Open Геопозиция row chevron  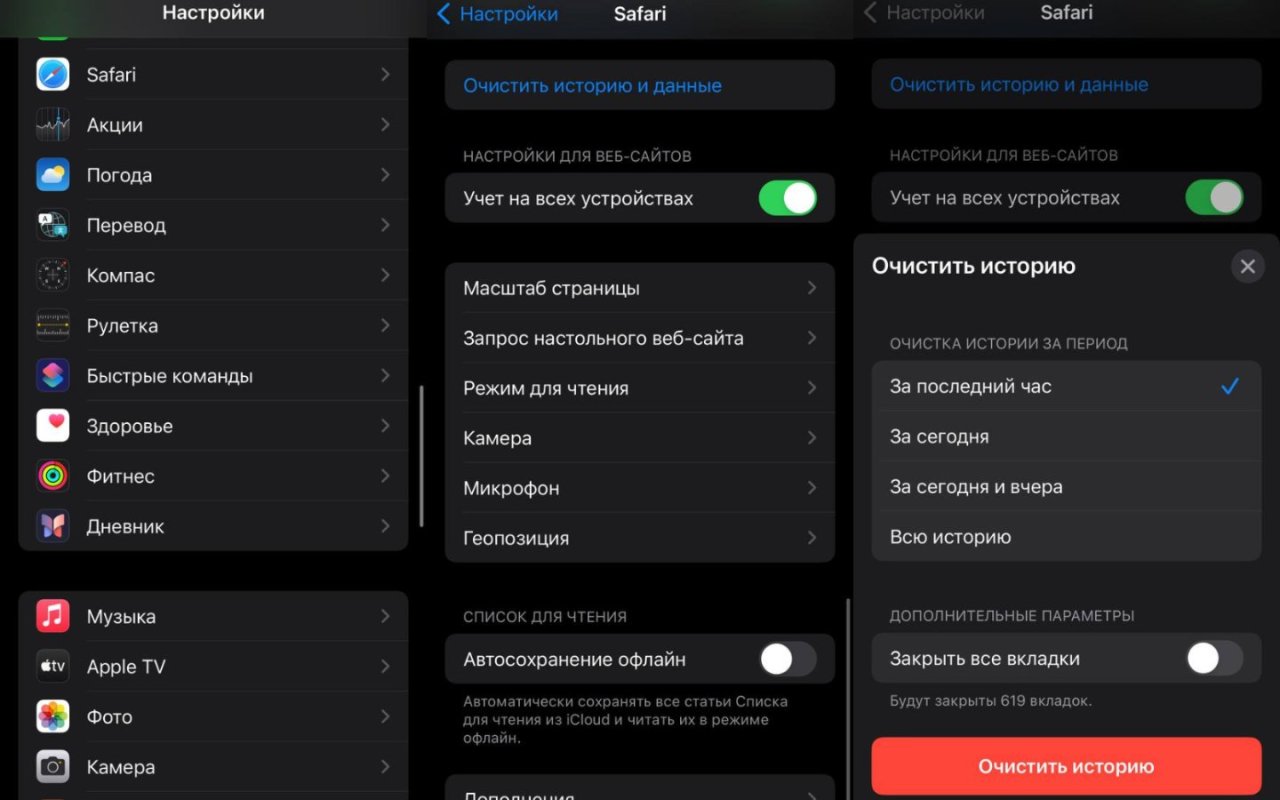pyautogui.click(x=812, y=538)
